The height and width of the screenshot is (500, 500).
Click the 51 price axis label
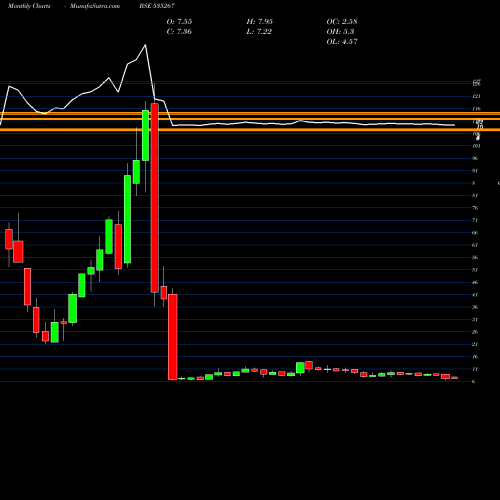[x=475, y=270]
